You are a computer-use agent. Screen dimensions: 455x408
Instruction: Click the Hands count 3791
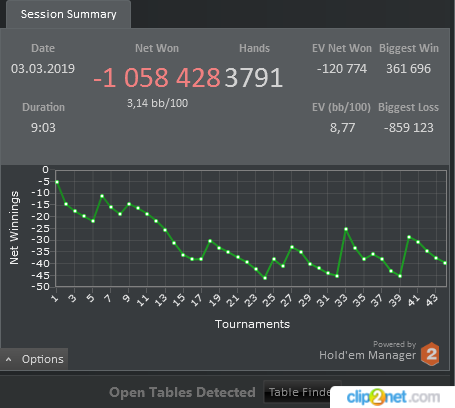(254, 78)
